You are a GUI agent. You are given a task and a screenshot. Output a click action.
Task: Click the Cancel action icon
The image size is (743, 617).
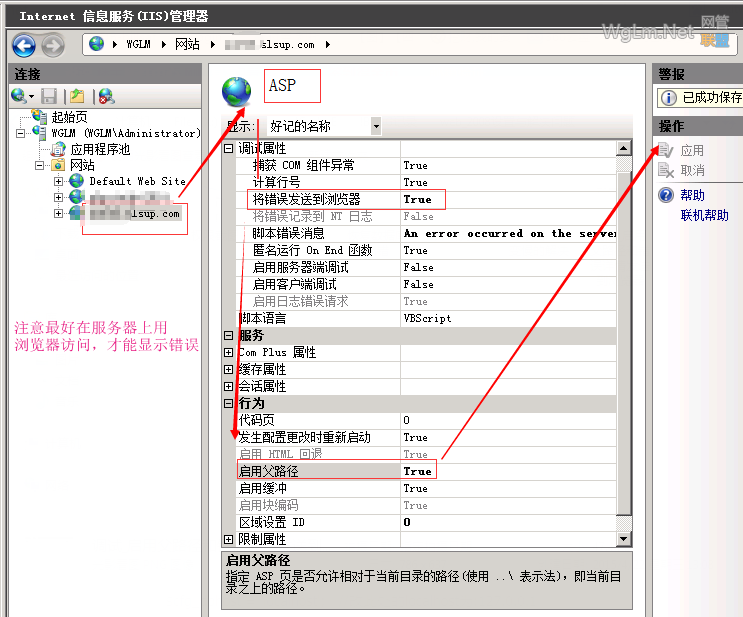tap(666, 170)
